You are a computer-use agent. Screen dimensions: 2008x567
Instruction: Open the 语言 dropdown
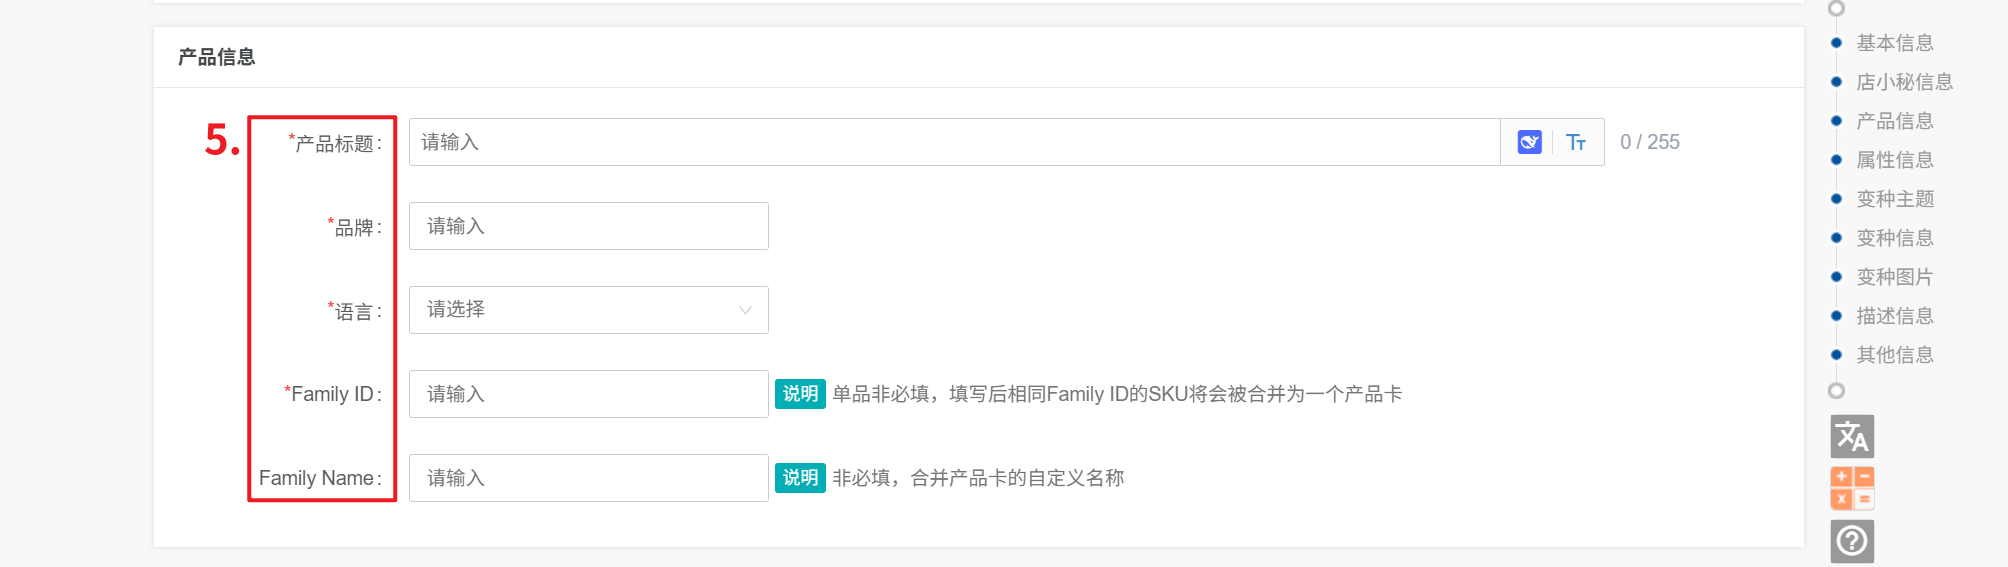coord(588,310)
